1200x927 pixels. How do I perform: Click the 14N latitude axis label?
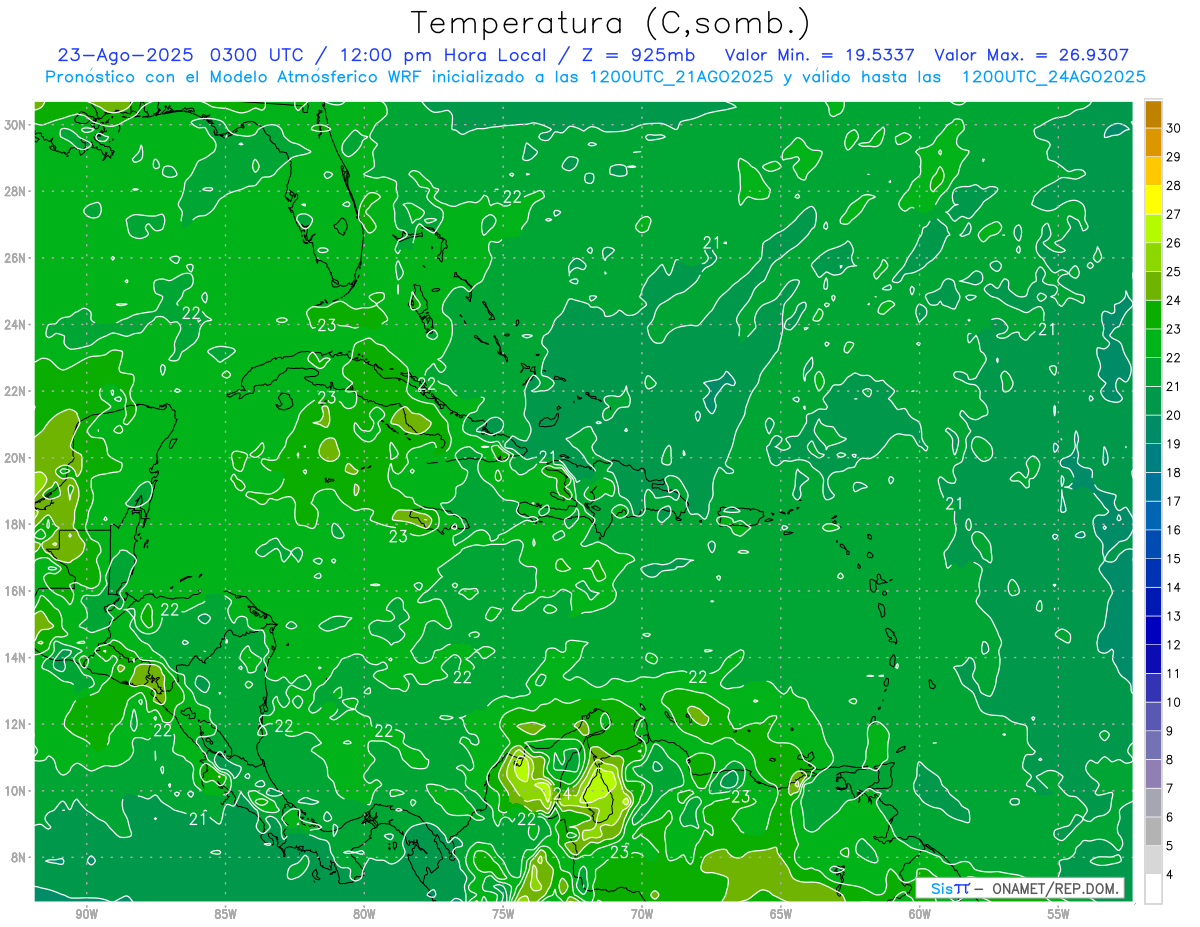[x=16, y=657]
